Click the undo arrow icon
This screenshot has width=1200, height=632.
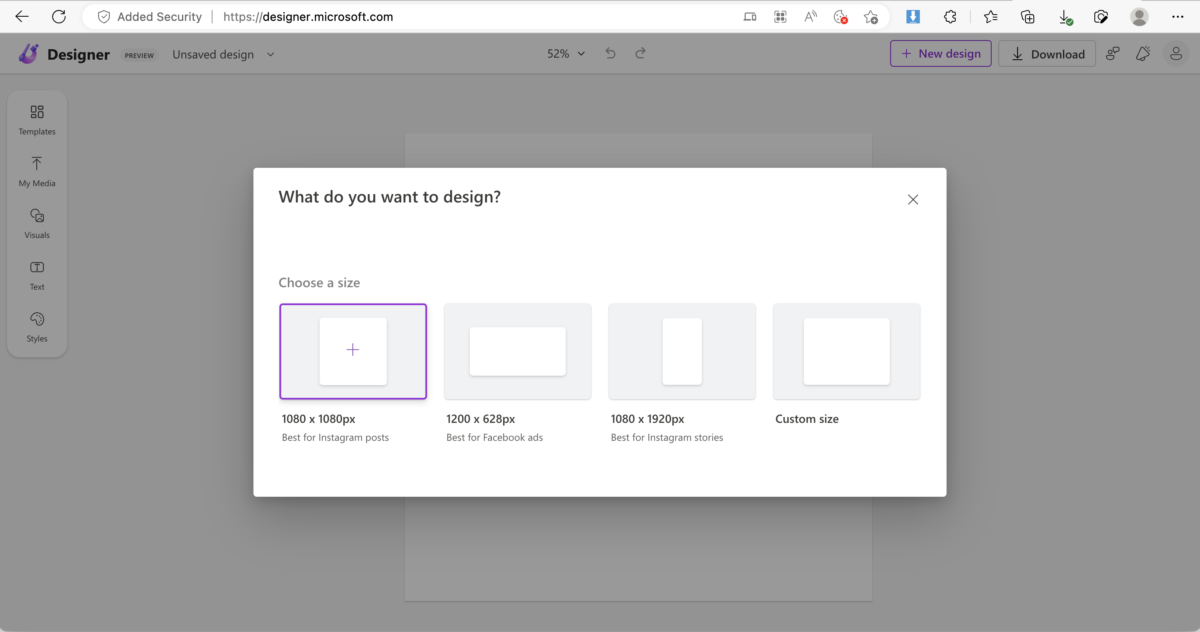coord(610,54)
